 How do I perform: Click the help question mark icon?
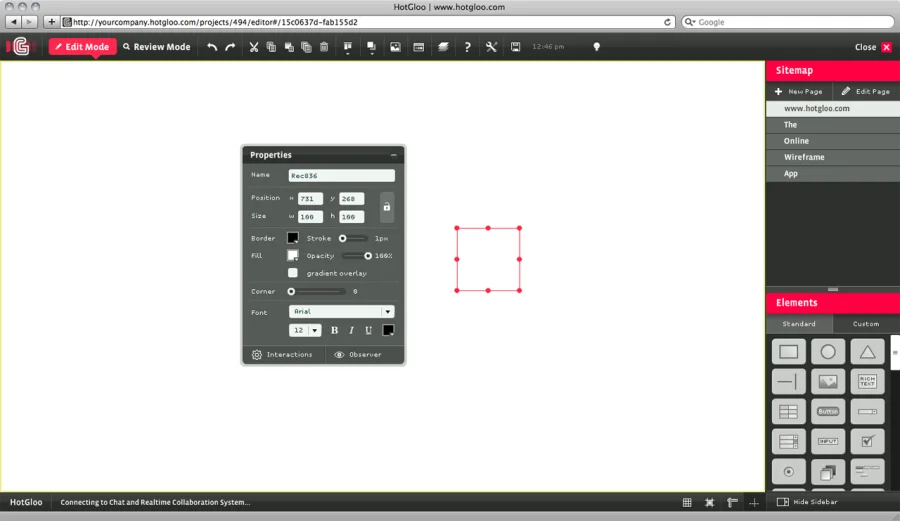click(x=467, y=47)
